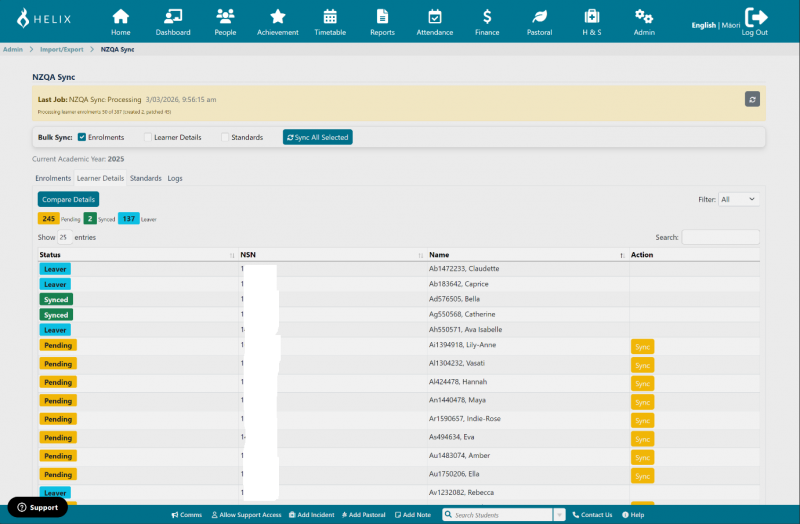Switch to the Standards tab
800x524 pixels.
145,178
